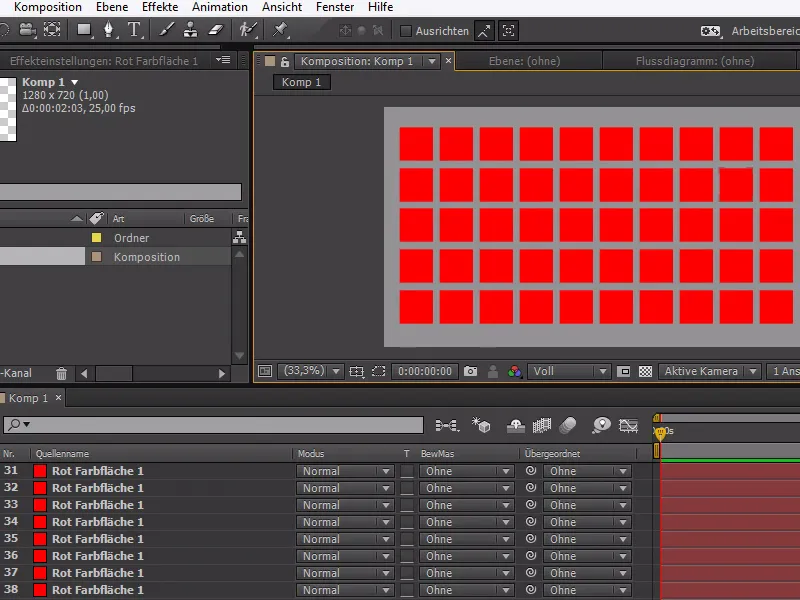Enable motion blur icon in timeline
Image resolution: width=800 pixels, height=600 pixels.
point(568,425)
